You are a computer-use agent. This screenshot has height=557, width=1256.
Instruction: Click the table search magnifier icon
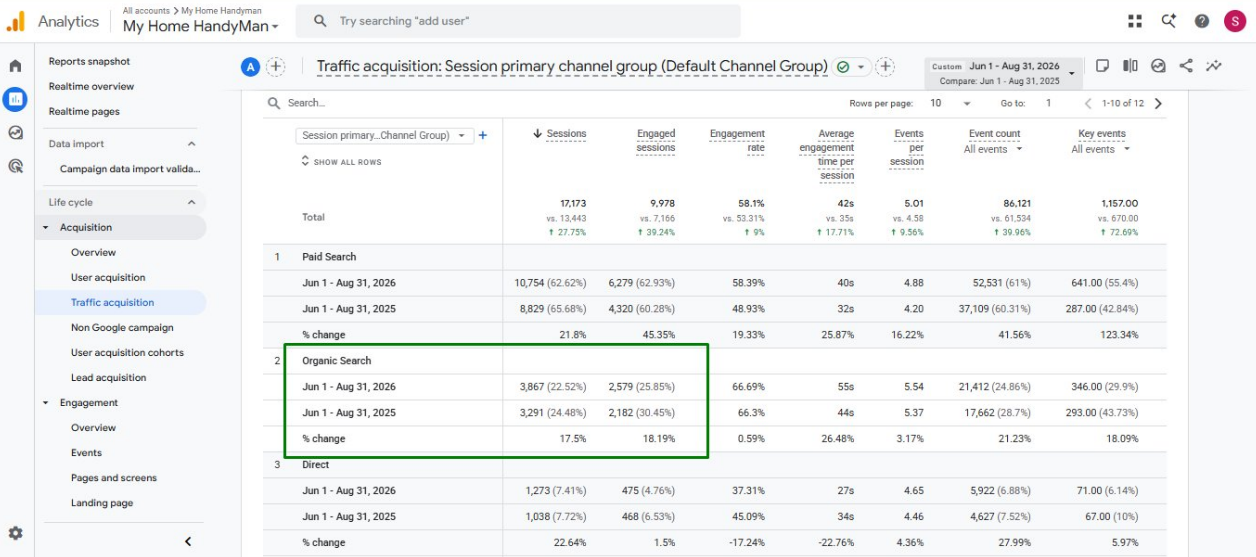click(274, 103)
